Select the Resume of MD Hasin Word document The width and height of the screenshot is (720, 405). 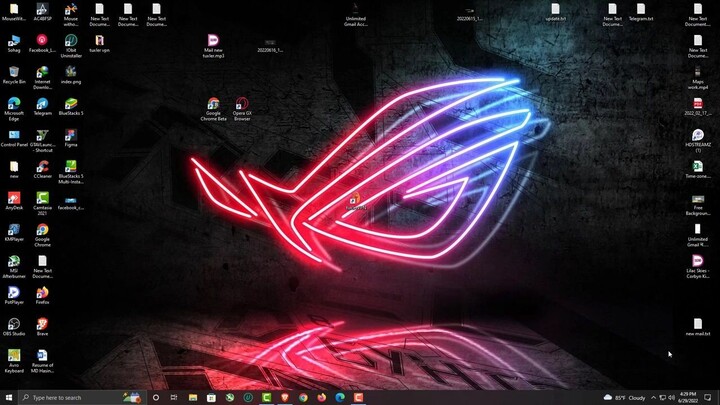[x=42, y=361]
